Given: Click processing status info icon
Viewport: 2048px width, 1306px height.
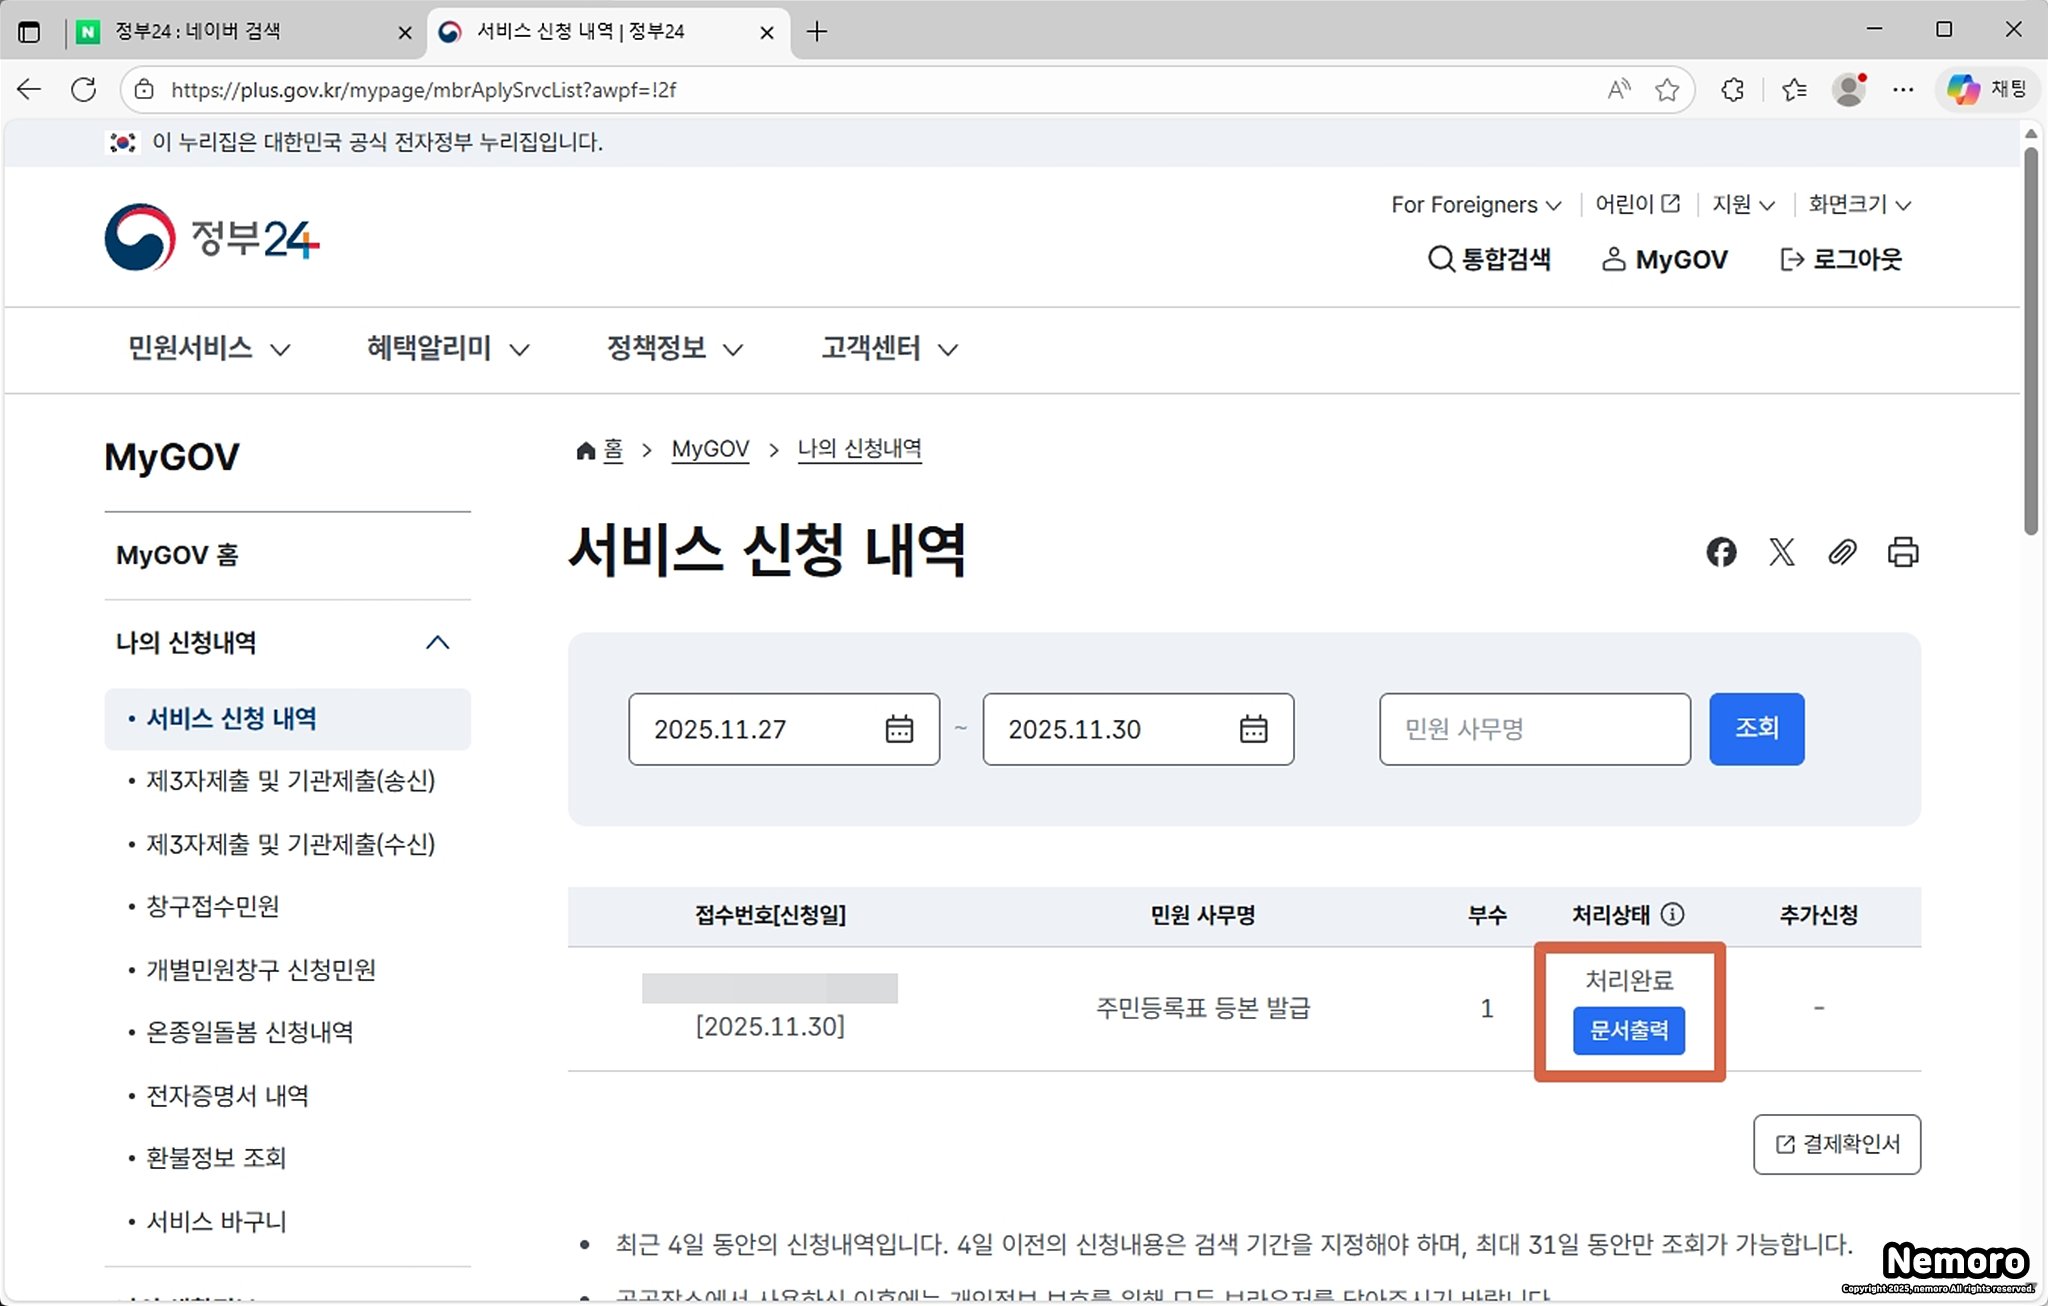Looking at the screenshot, I should point(1672,914).
